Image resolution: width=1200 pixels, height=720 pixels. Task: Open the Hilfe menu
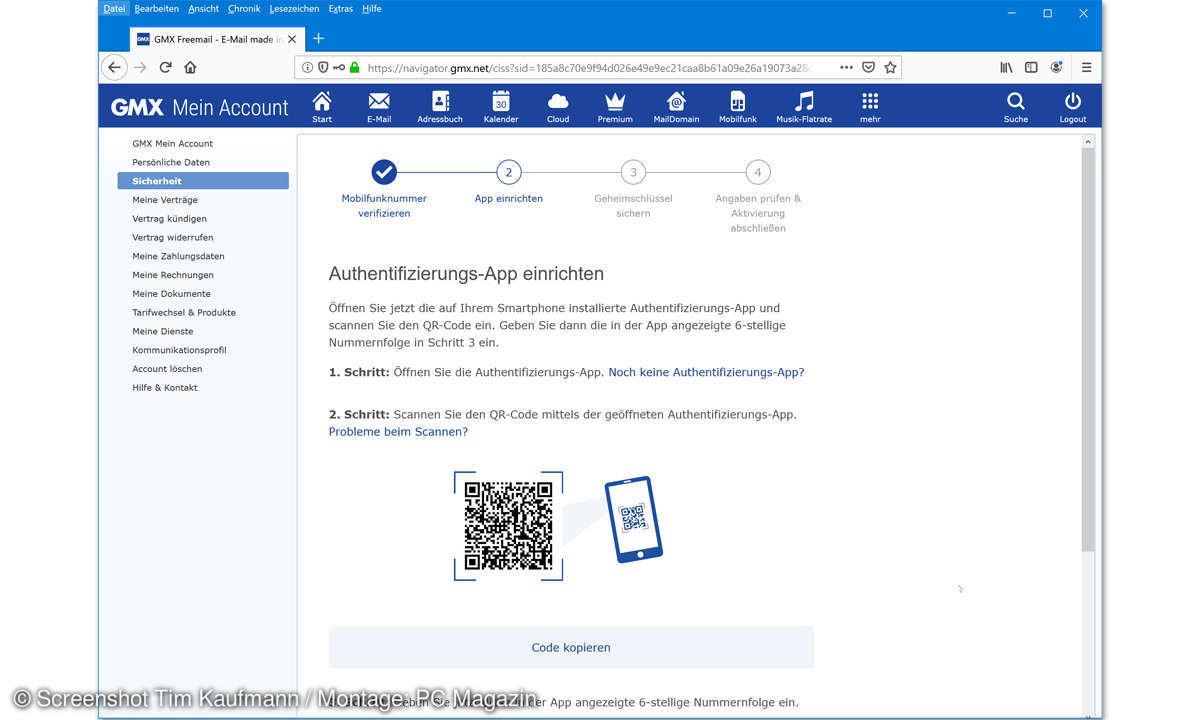371,8
